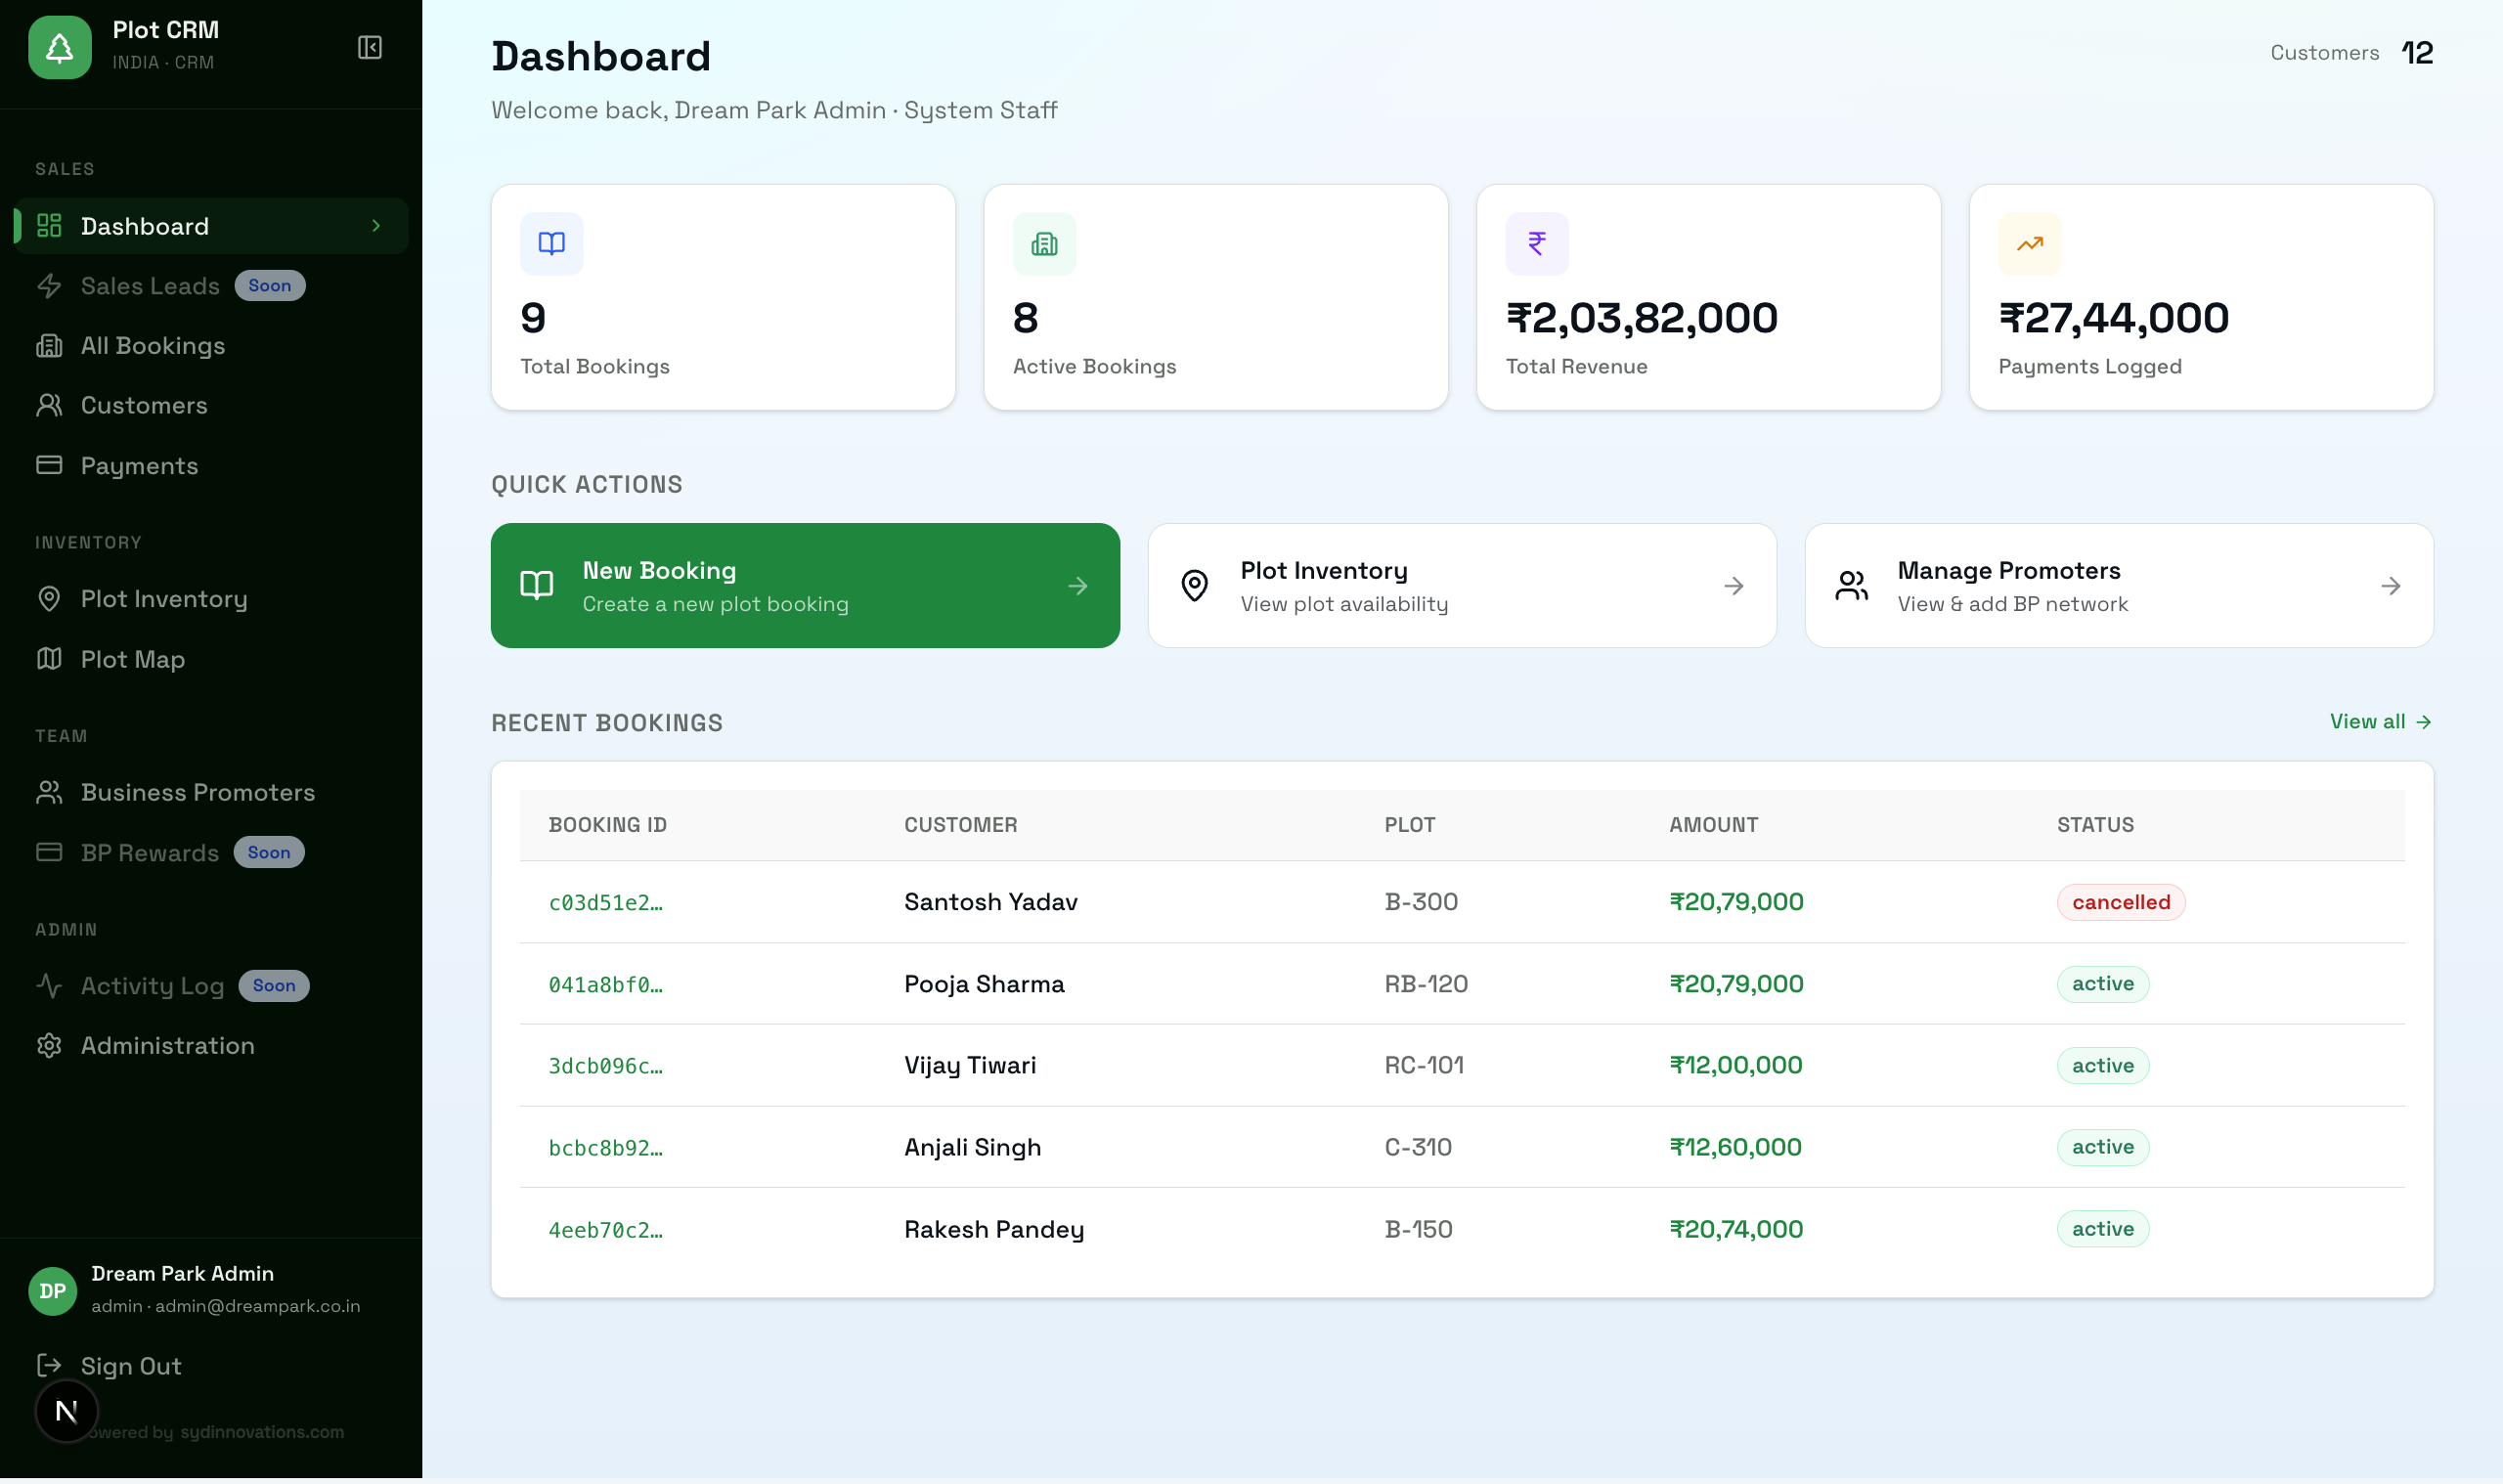The image size is (2503, 1484).
Task: Open the Administration sidebar item
Action: [211, 1048]
